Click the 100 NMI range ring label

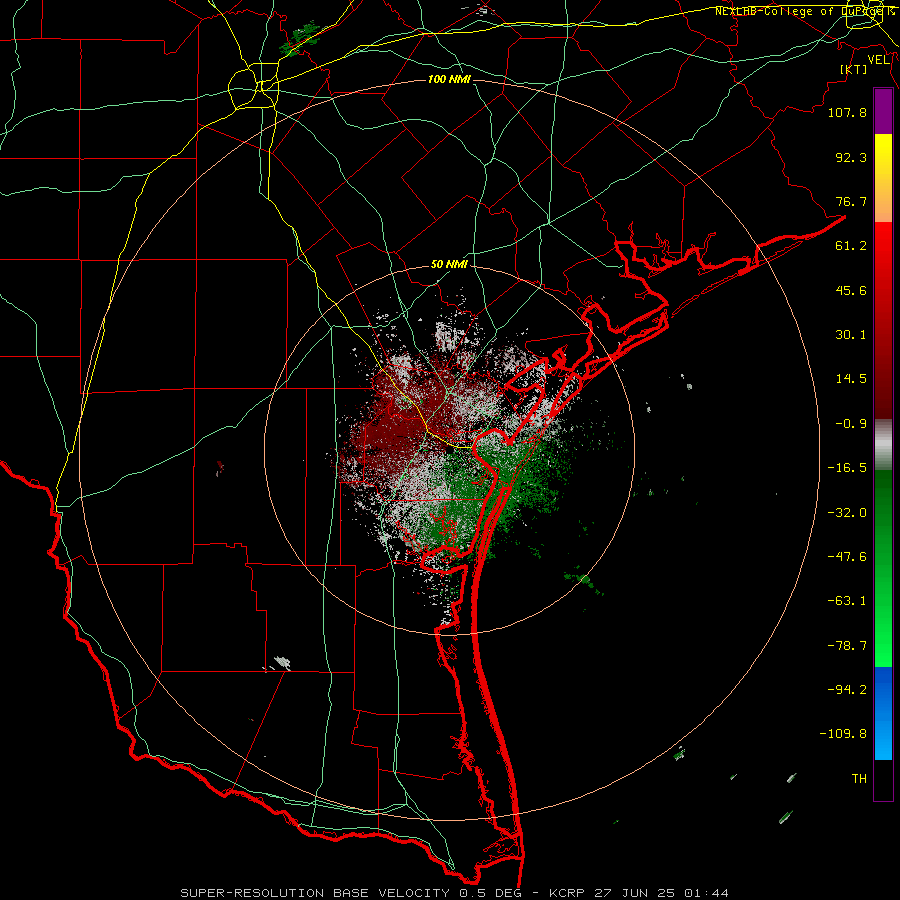(449, 79)
